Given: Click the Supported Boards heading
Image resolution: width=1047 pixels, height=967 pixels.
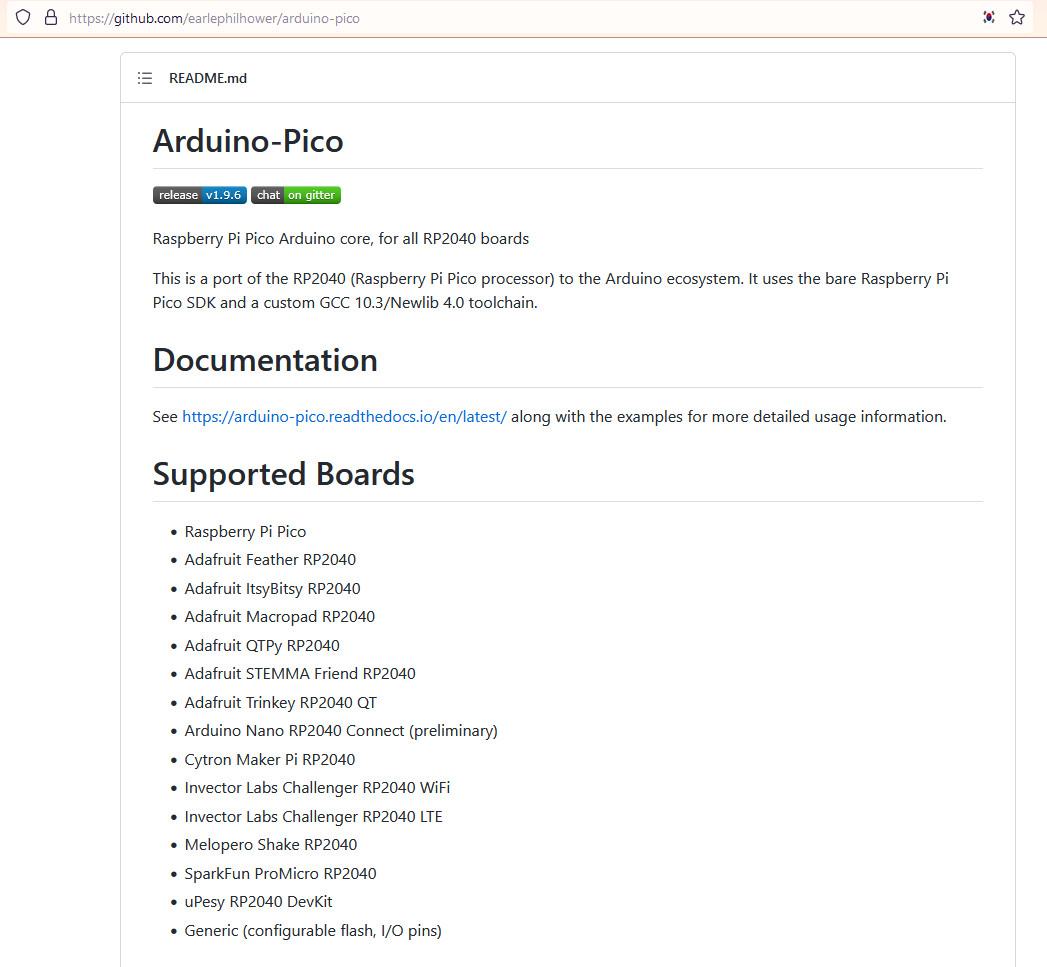Looking at the screenshot, I should pos(284,474).
